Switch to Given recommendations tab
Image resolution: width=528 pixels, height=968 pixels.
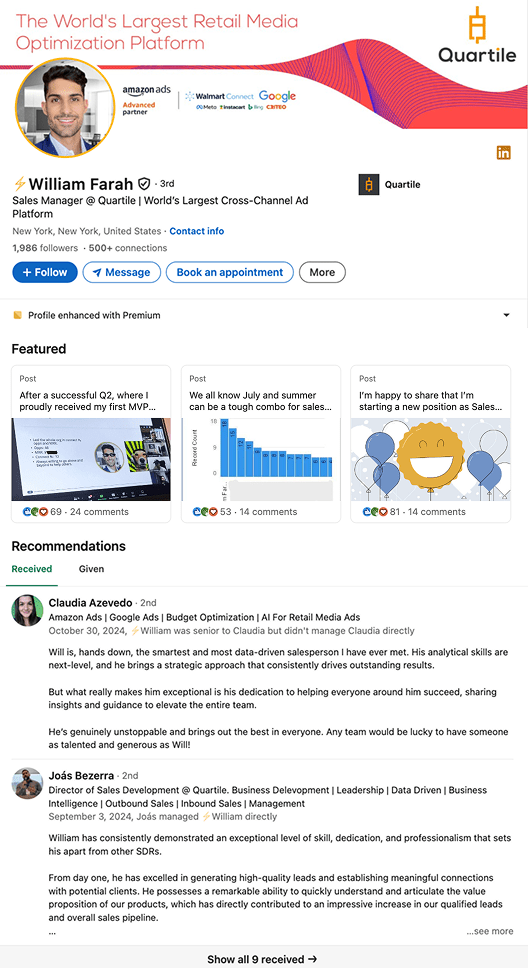(91, 569)
